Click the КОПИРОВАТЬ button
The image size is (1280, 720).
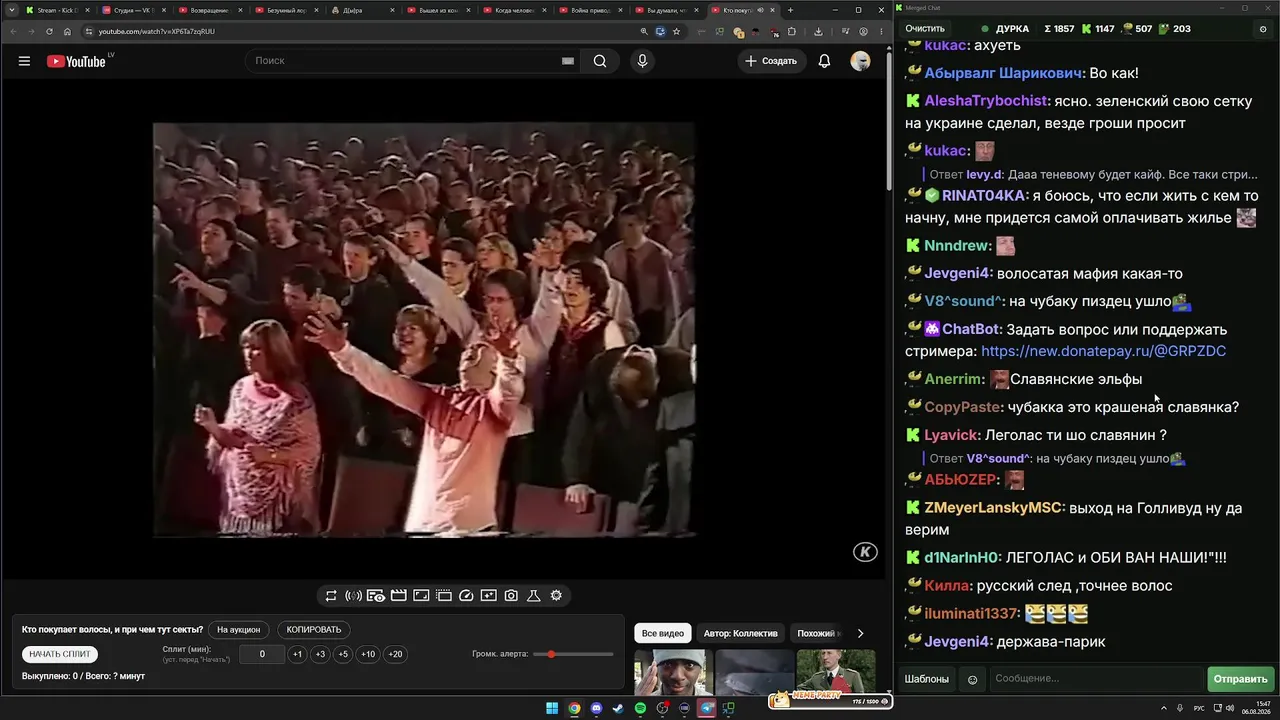[x=314, y=630]
